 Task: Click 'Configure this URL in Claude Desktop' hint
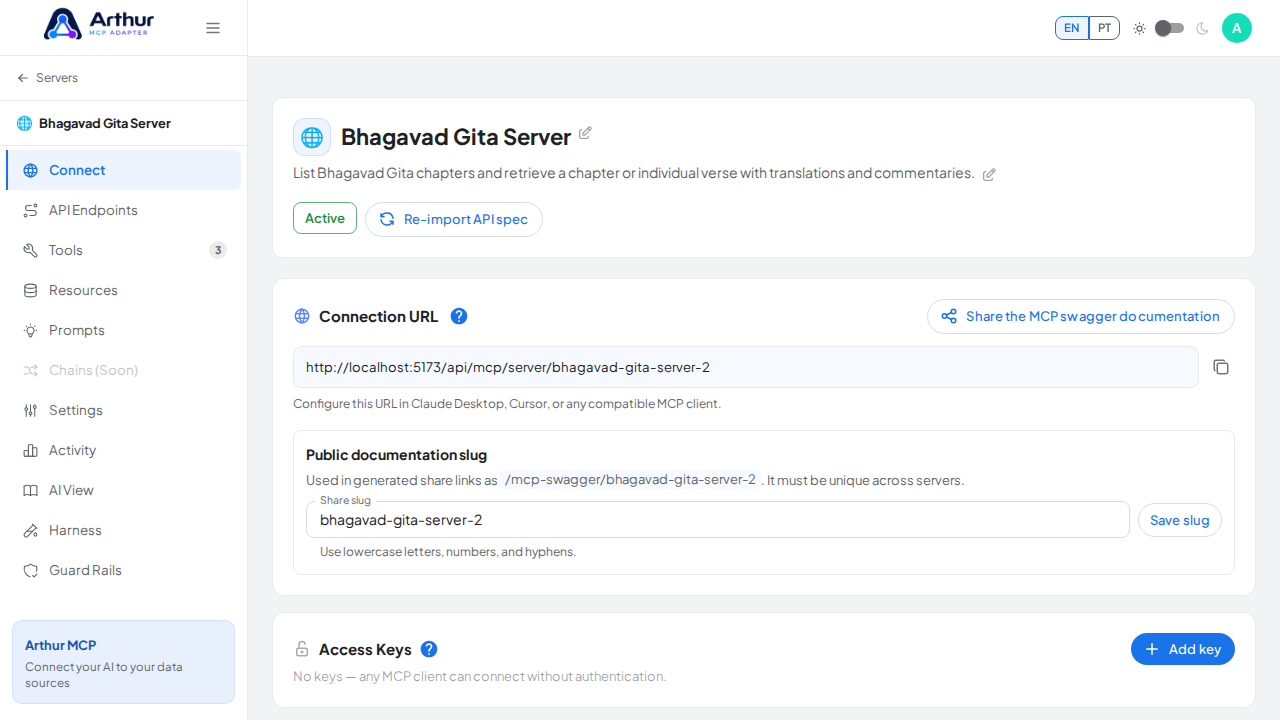tap(507, 404)
